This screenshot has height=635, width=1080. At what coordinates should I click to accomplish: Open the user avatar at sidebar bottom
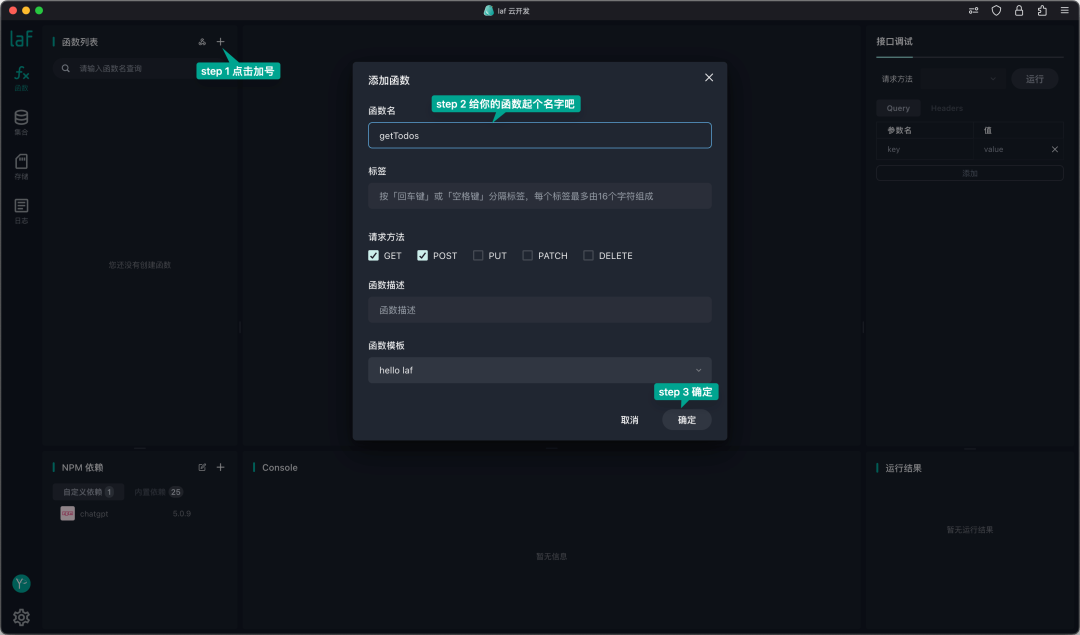click(x=21, y=583)
